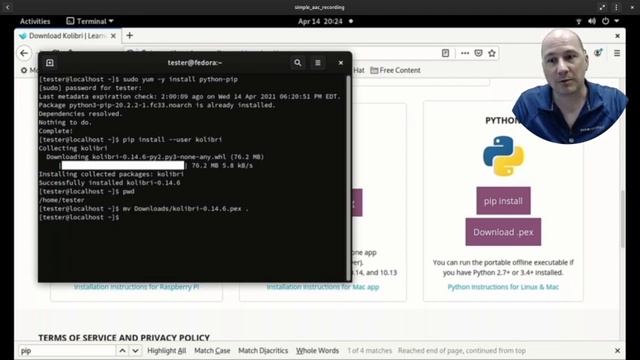The image size is (640, 360).
Task: Open the GNOME Activities overview
Action: point(35,21)
